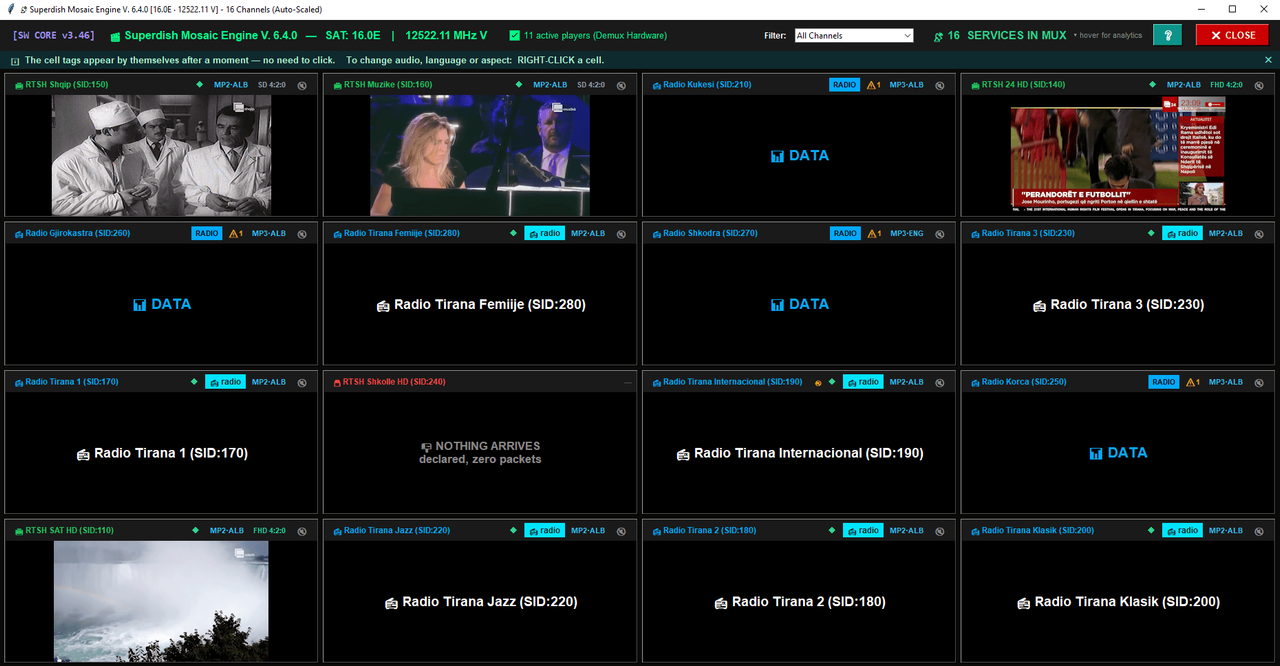Click the mute icon in Radio Korca cell

coord(1259,382)
